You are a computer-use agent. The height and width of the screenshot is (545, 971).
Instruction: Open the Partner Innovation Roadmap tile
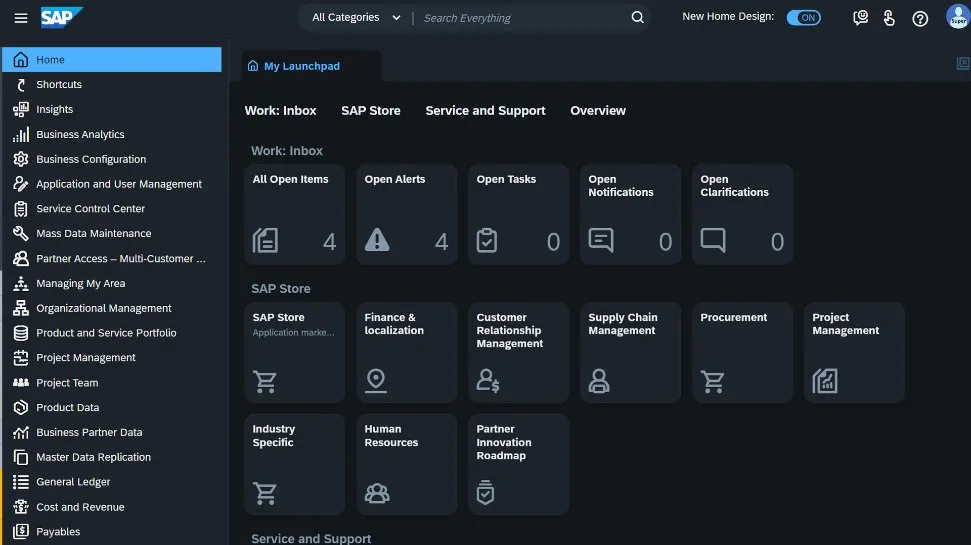[518, 464]
